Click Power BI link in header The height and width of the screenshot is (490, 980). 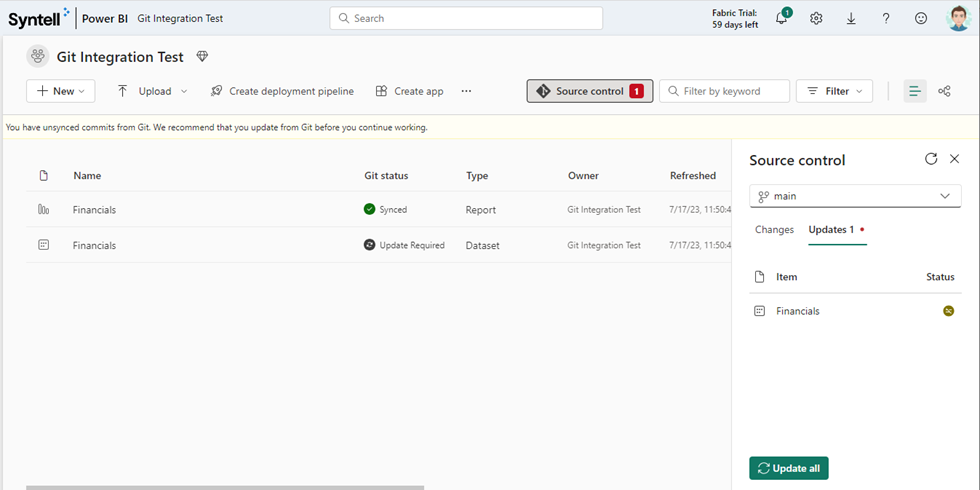point(105,19)
